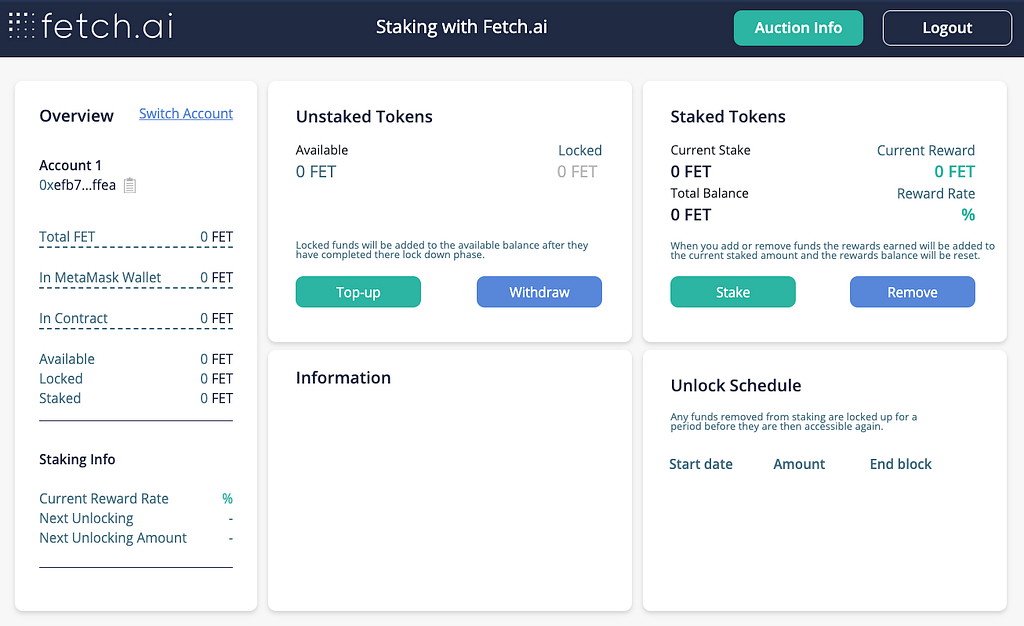Screen dimensions: 1024x626
Task: Click Current Reward Rate percentage value
Action: click(227, 499)
